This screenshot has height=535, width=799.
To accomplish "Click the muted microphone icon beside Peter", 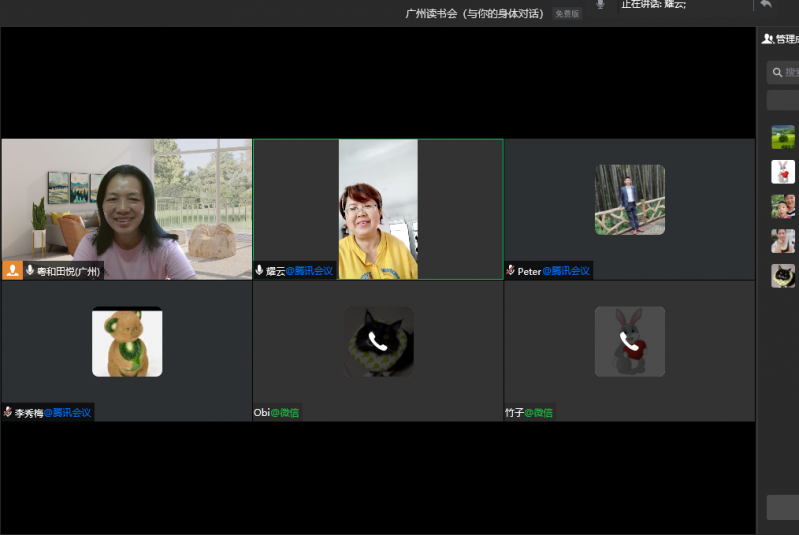I will tap(511, 270).
